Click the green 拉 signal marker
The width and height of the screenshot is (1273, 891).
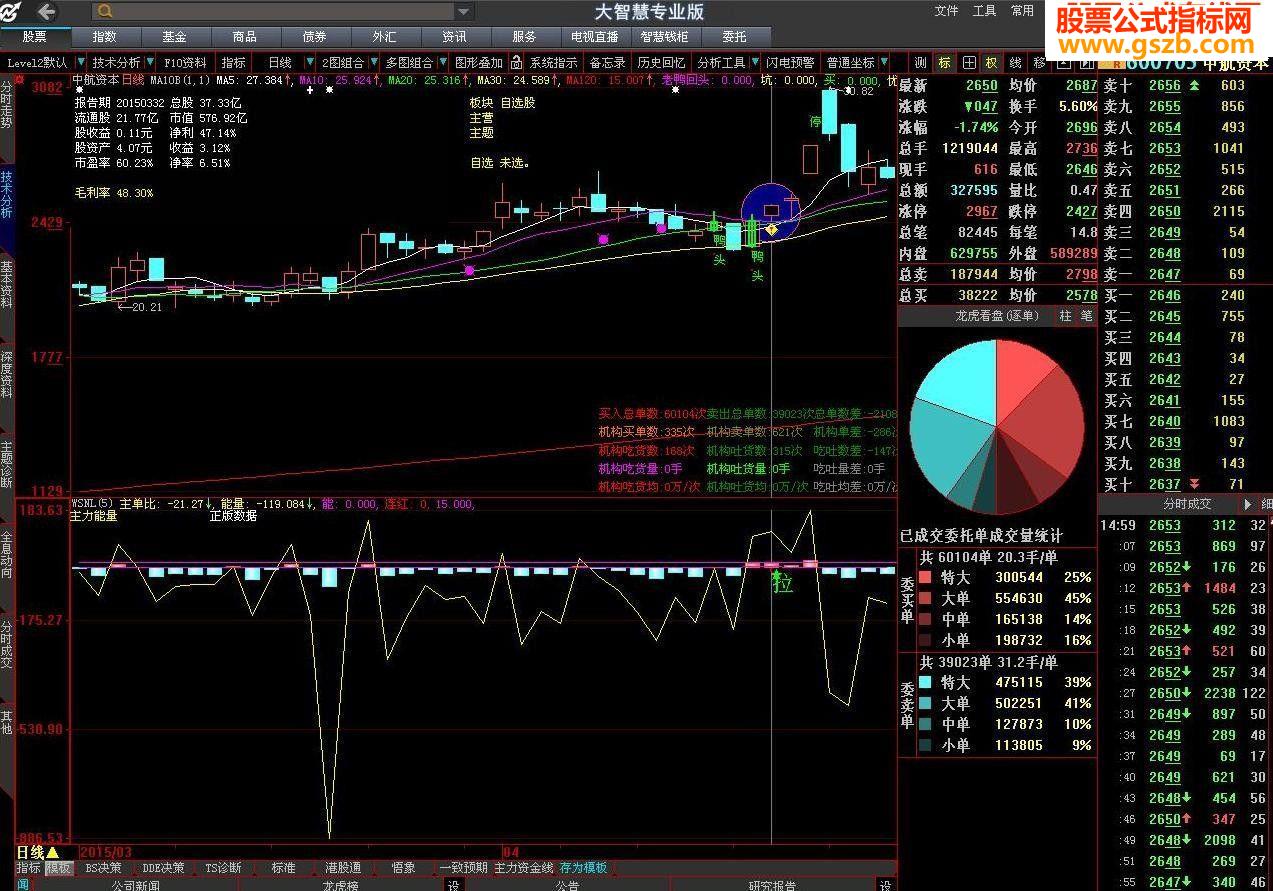click(782, 583)
